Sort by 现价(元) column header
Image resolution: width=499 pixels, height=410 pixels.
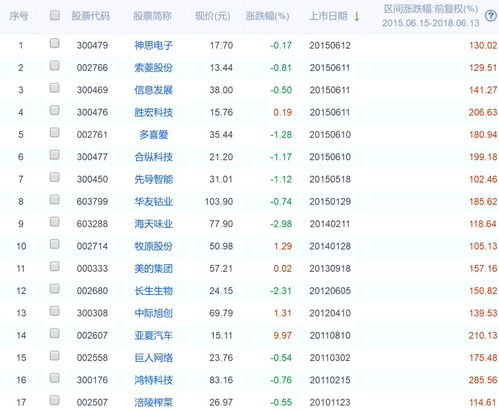[x=213, y=16]
